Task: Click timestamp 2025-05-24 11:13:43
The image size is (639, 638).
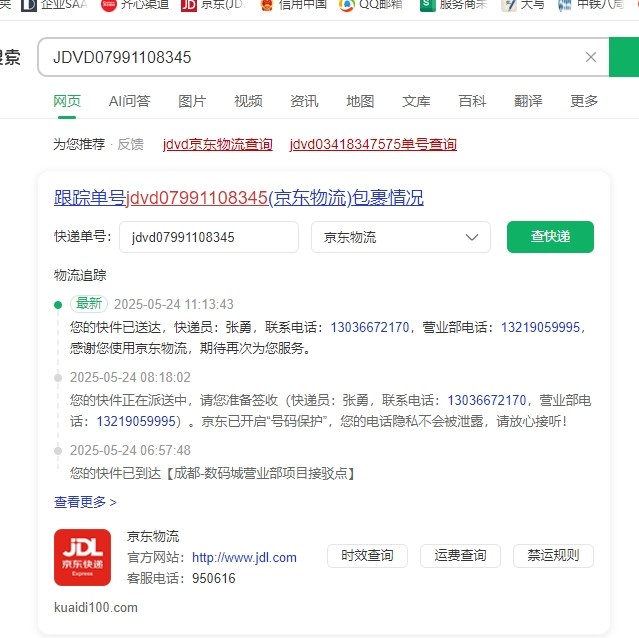Action: (x=174, y=304)
